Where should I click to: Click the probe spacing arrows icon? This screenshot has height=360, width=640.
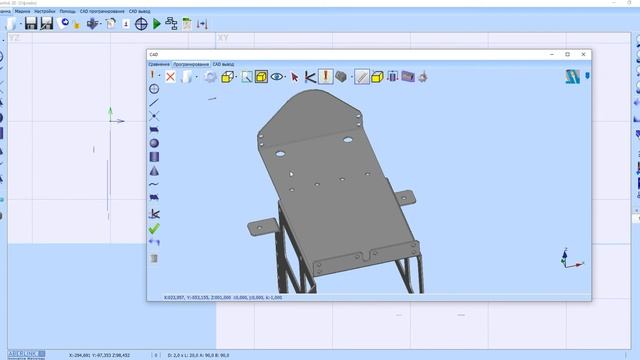pos(202,24)
